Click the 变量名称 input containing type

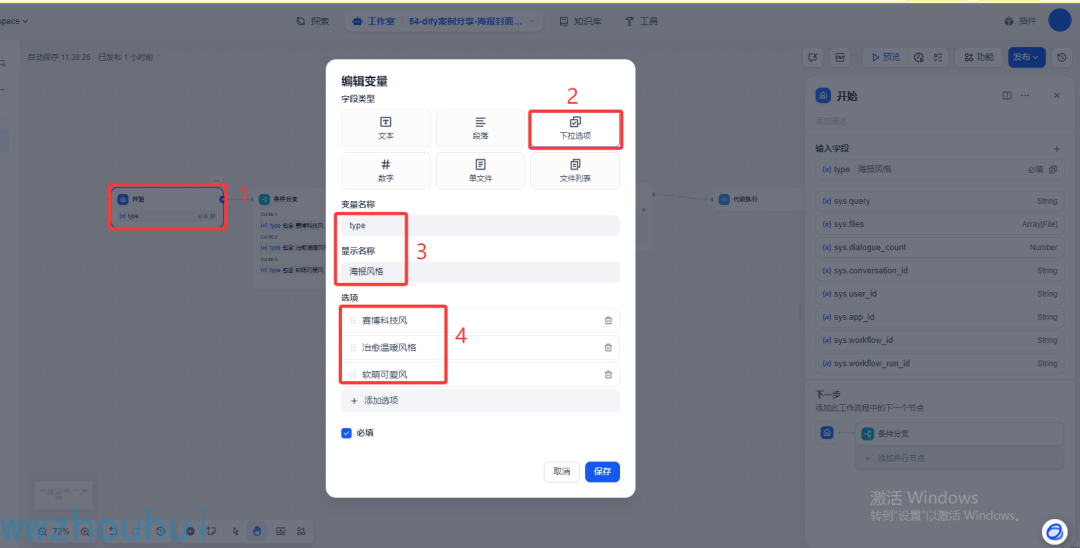(x=480, y=225)
